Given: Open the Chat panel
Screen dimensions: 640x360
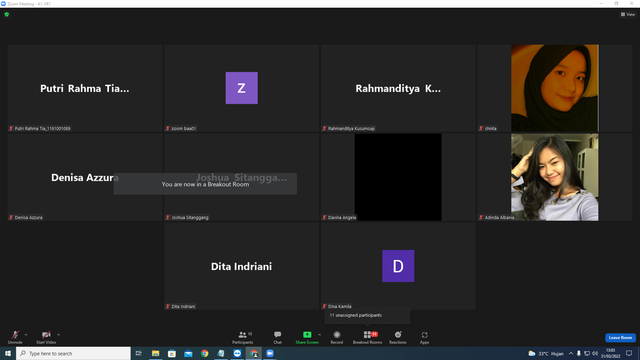Looking at the screenshot, I should [278, 337].
